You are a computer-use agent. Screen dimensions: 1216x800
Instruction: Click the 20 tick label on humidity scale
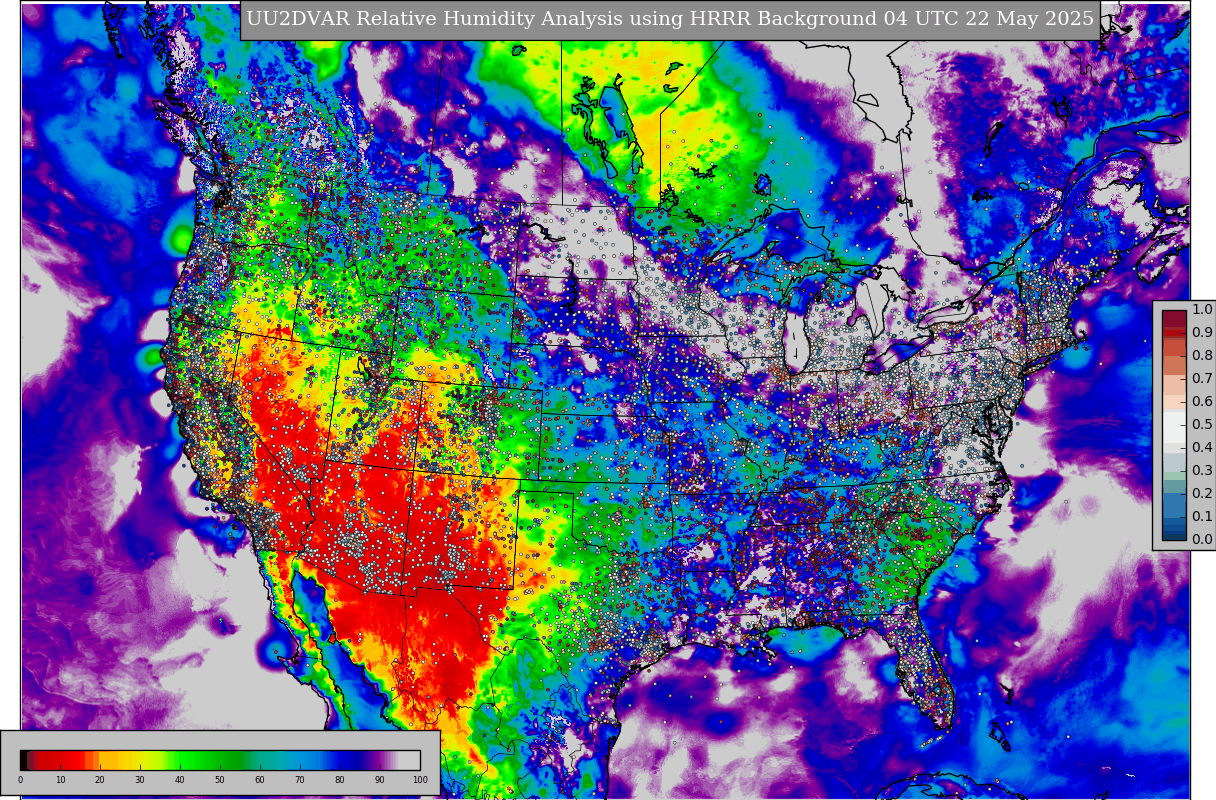pyautogui.click(x=100, y=780)
